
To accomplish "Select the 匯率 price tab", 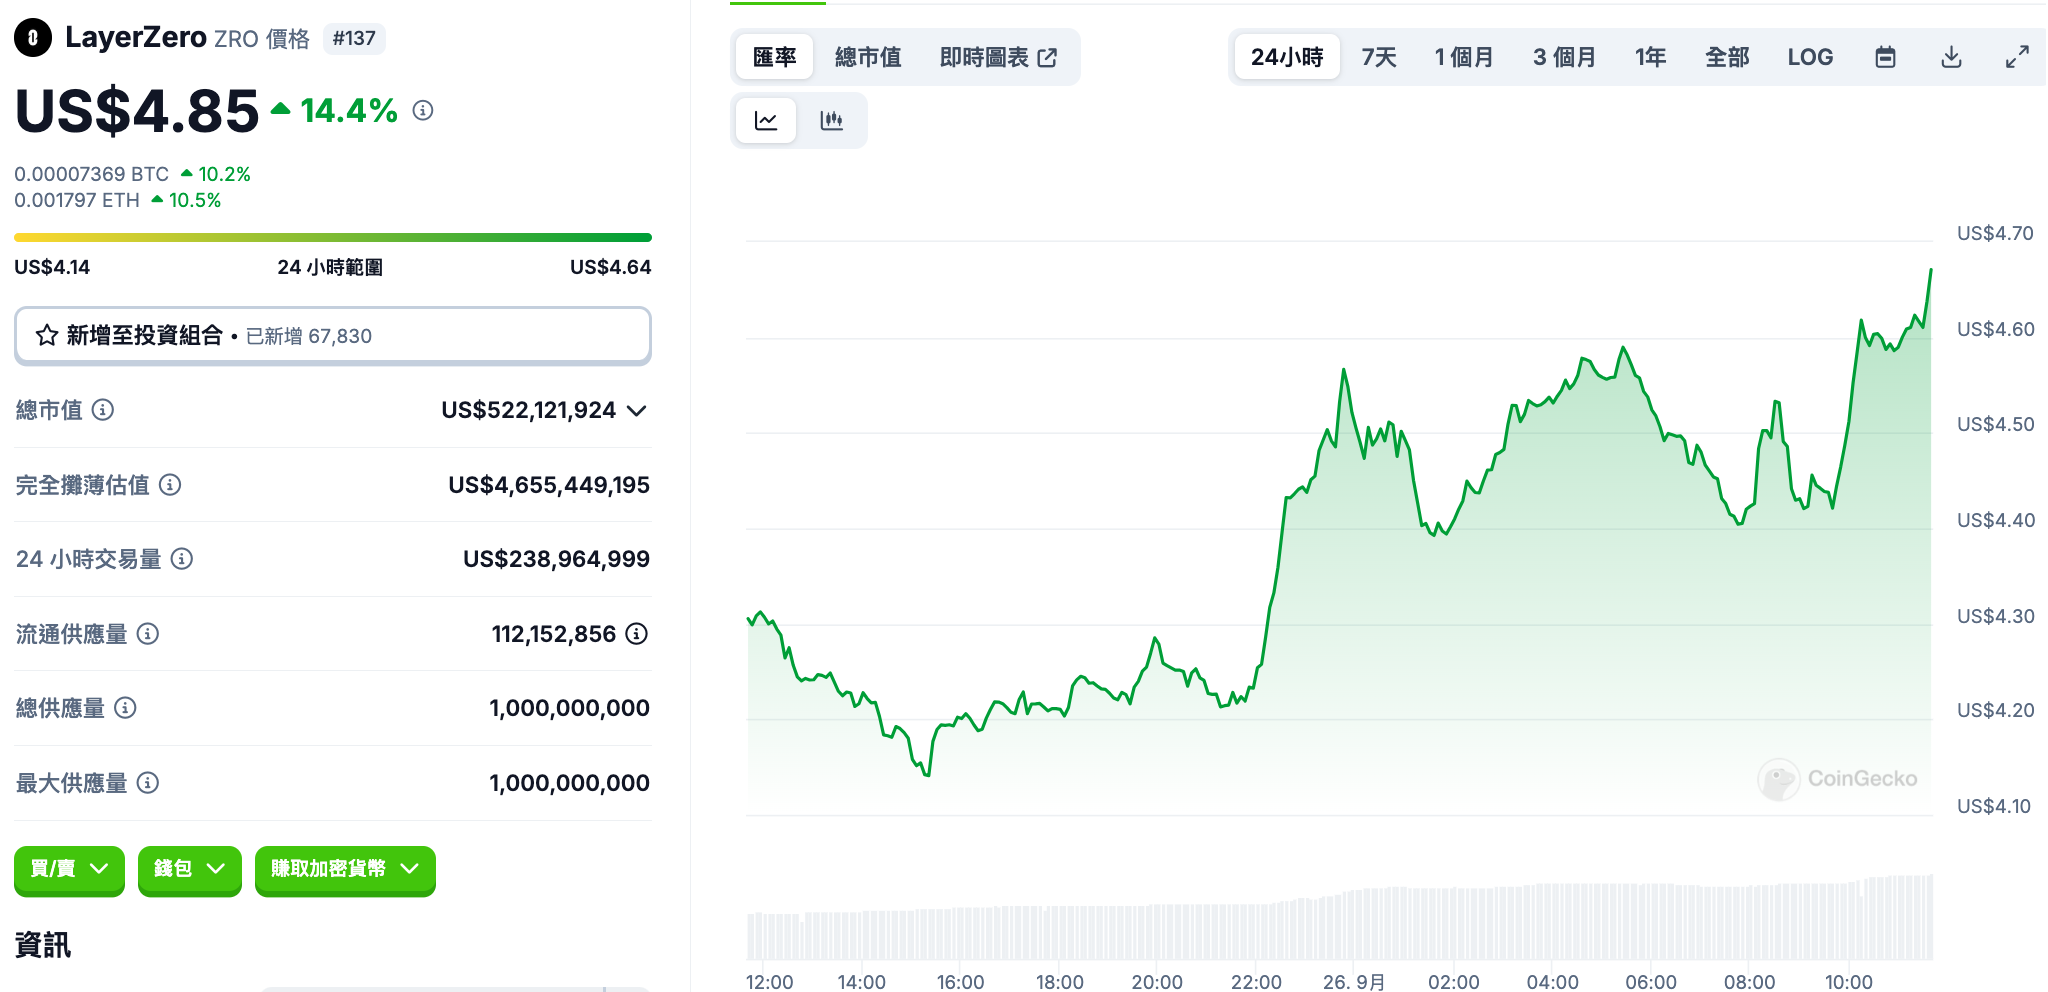I will click(x=775, y=57).
